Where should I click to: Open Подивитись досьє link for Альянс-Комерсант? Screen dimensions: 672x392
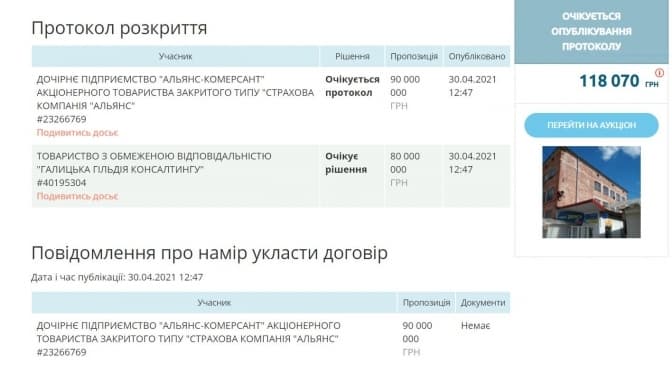77,132
